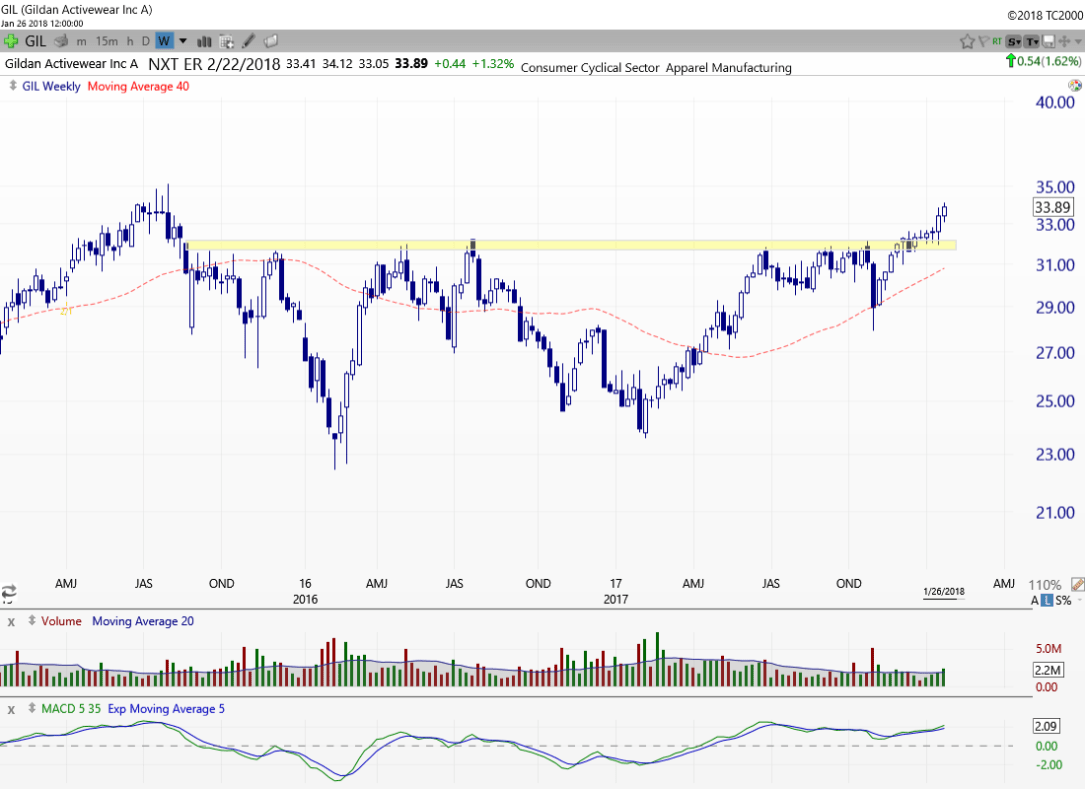This screenshot has width=1085, height=789.
Task: Open the color palette icon on chart
Action: (1075, 86)
